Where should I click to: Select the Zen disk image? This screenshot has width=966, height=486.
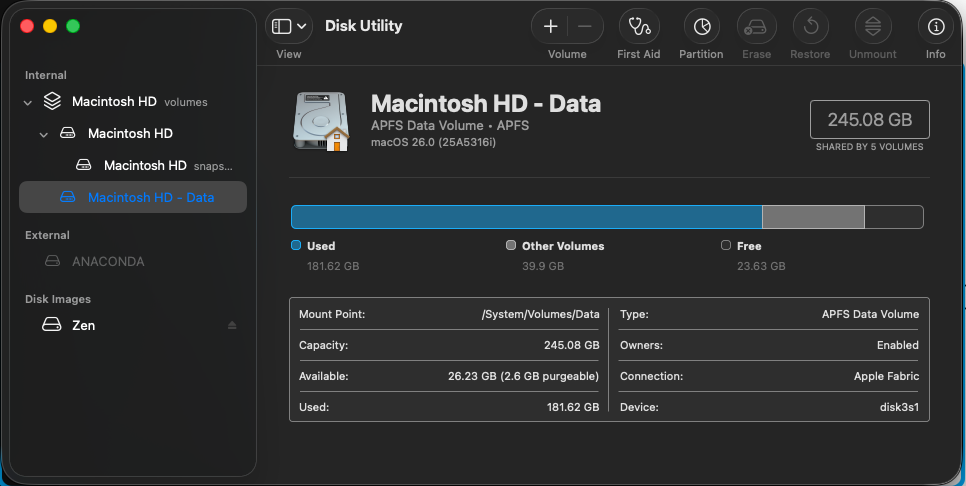[x=83, y=325]
